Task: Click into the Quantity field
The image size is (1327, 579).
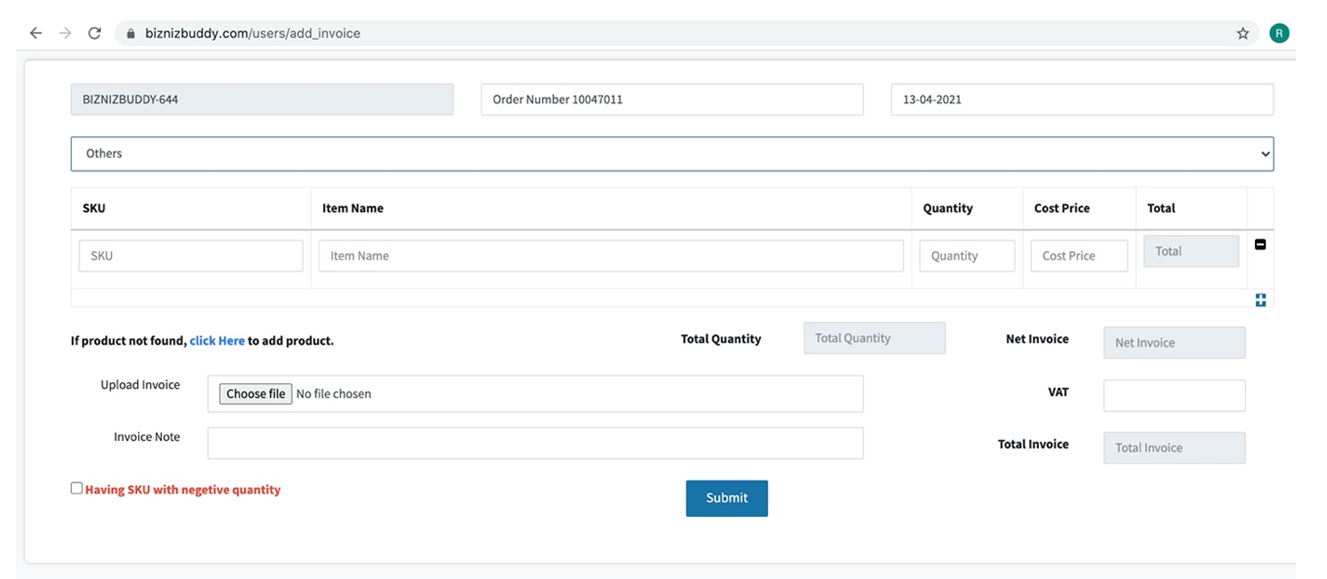Action: (x=967, y=256)
